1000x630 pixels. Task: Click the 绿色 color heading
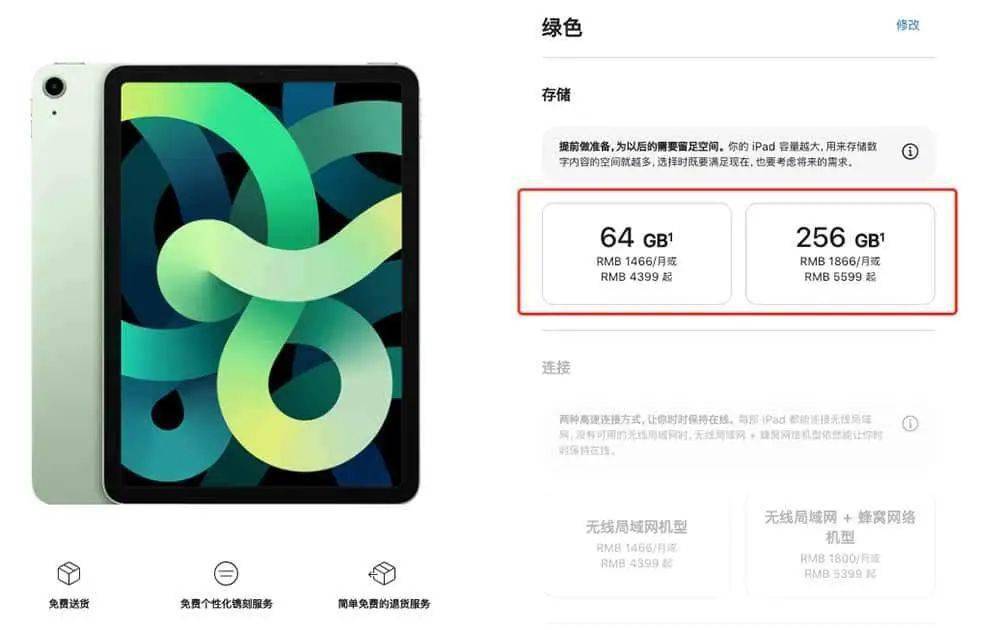562,27
